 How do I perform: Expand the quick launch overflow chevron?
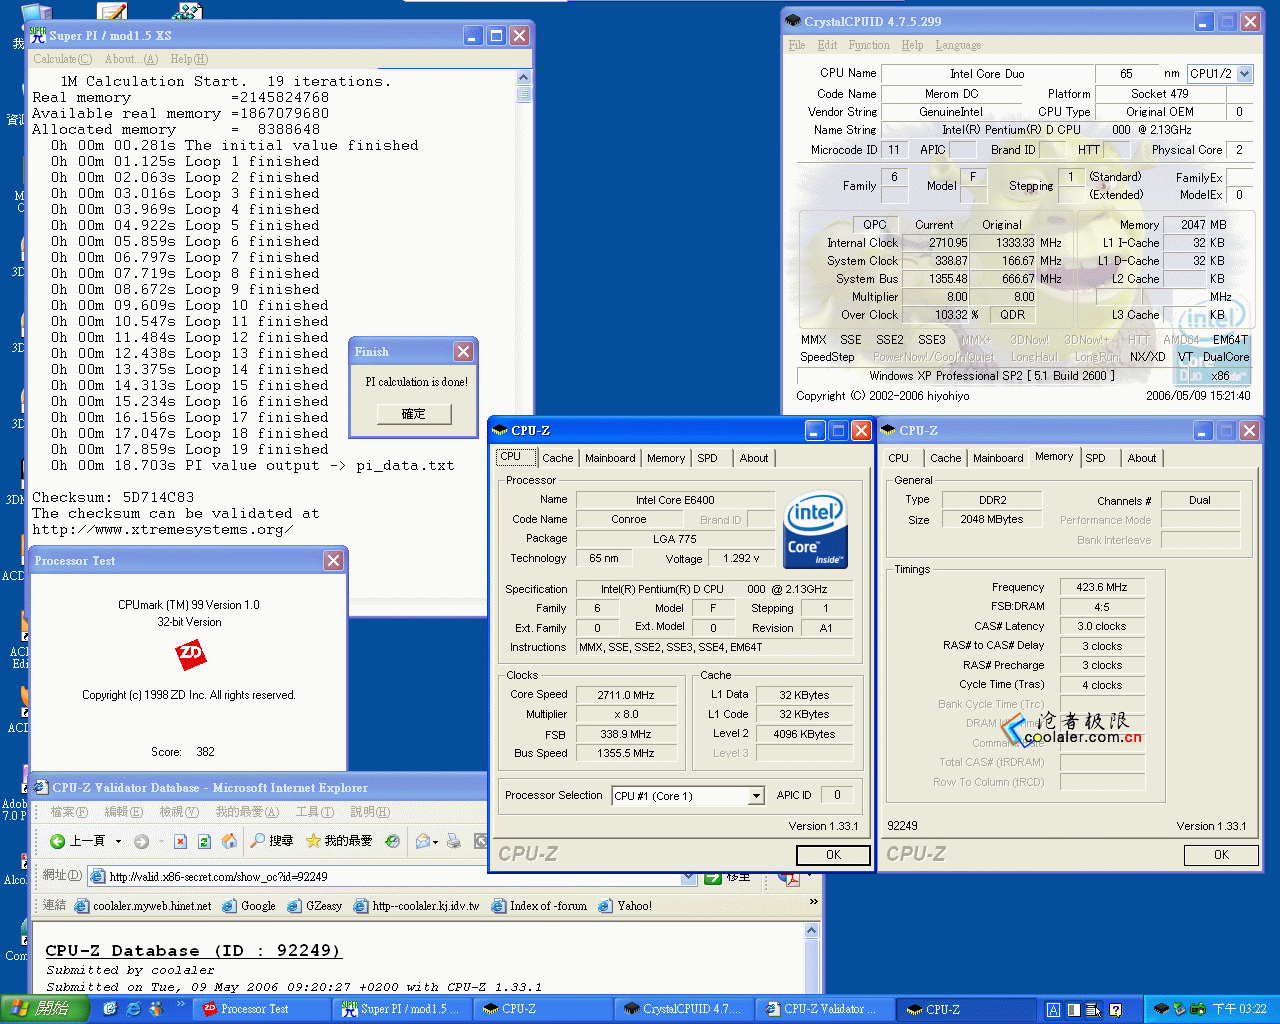(181, 1003)
